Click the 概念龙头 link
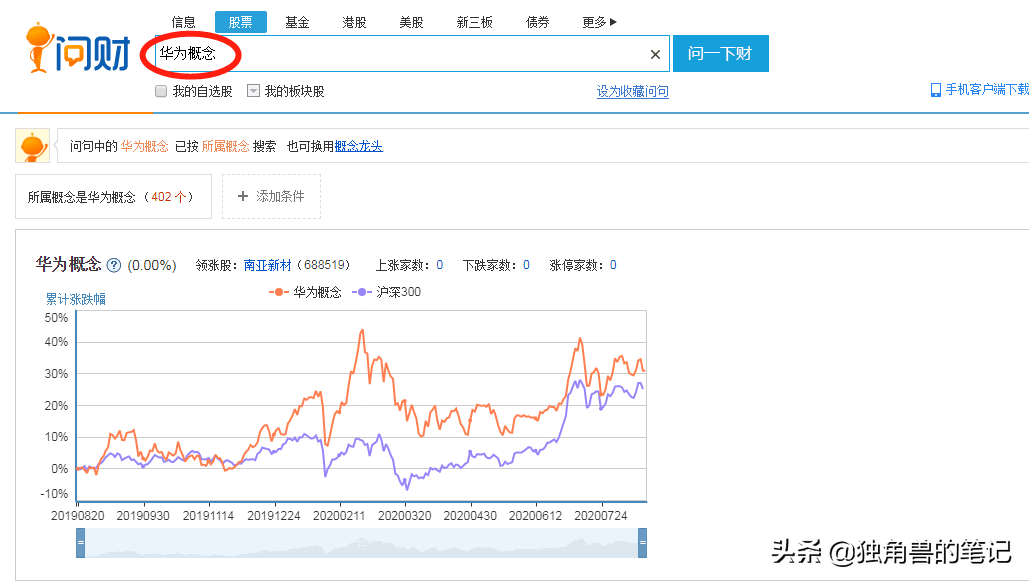The width and height of the screenshot is (1029, 582). [x=358, y=146]
